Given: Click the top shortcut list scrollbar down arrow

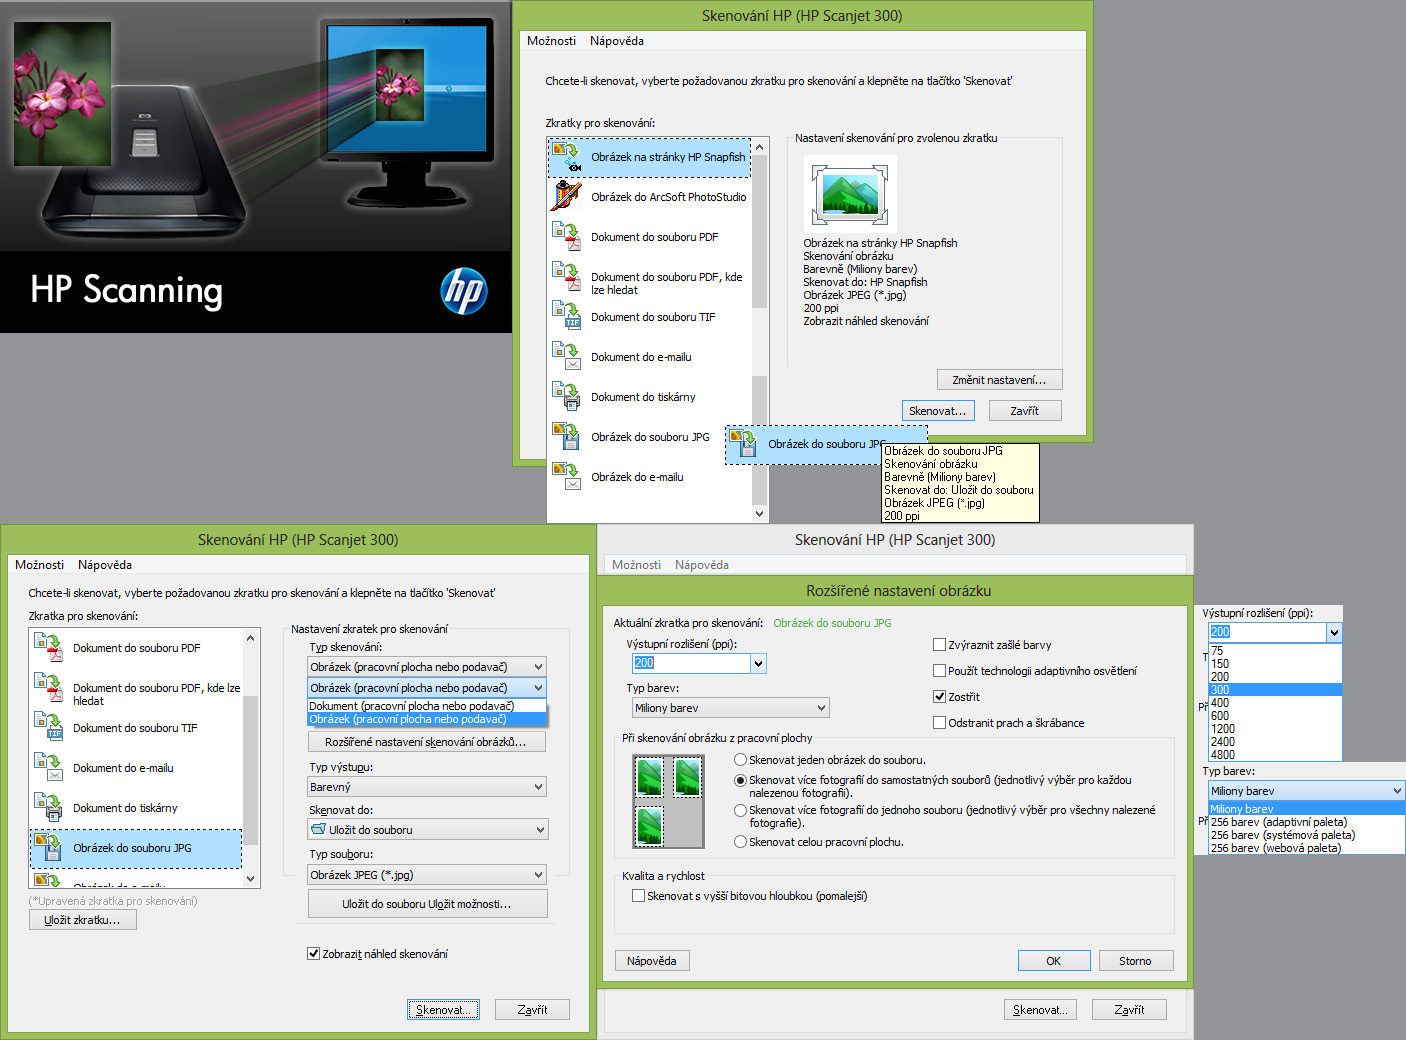Looking at the screenshot, I should pos(759,514).
